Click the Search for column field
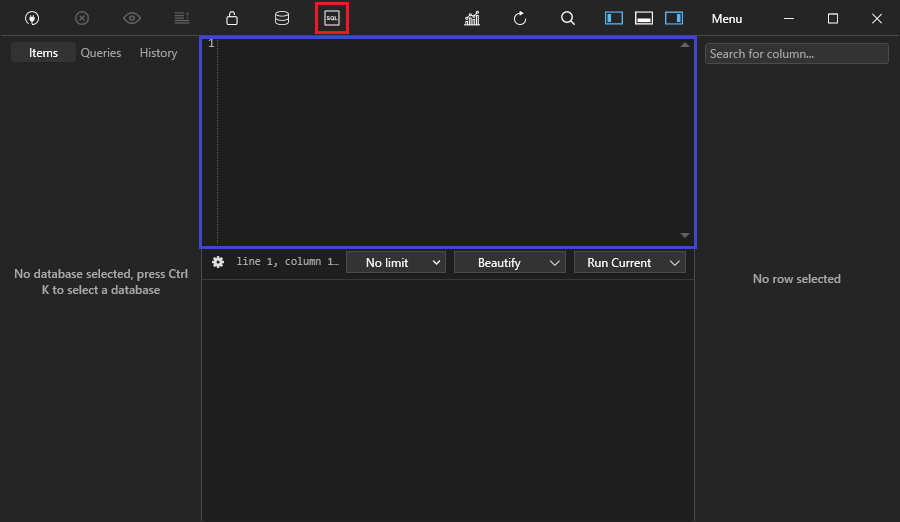This screenshot has width=900, height=522. 797,53
